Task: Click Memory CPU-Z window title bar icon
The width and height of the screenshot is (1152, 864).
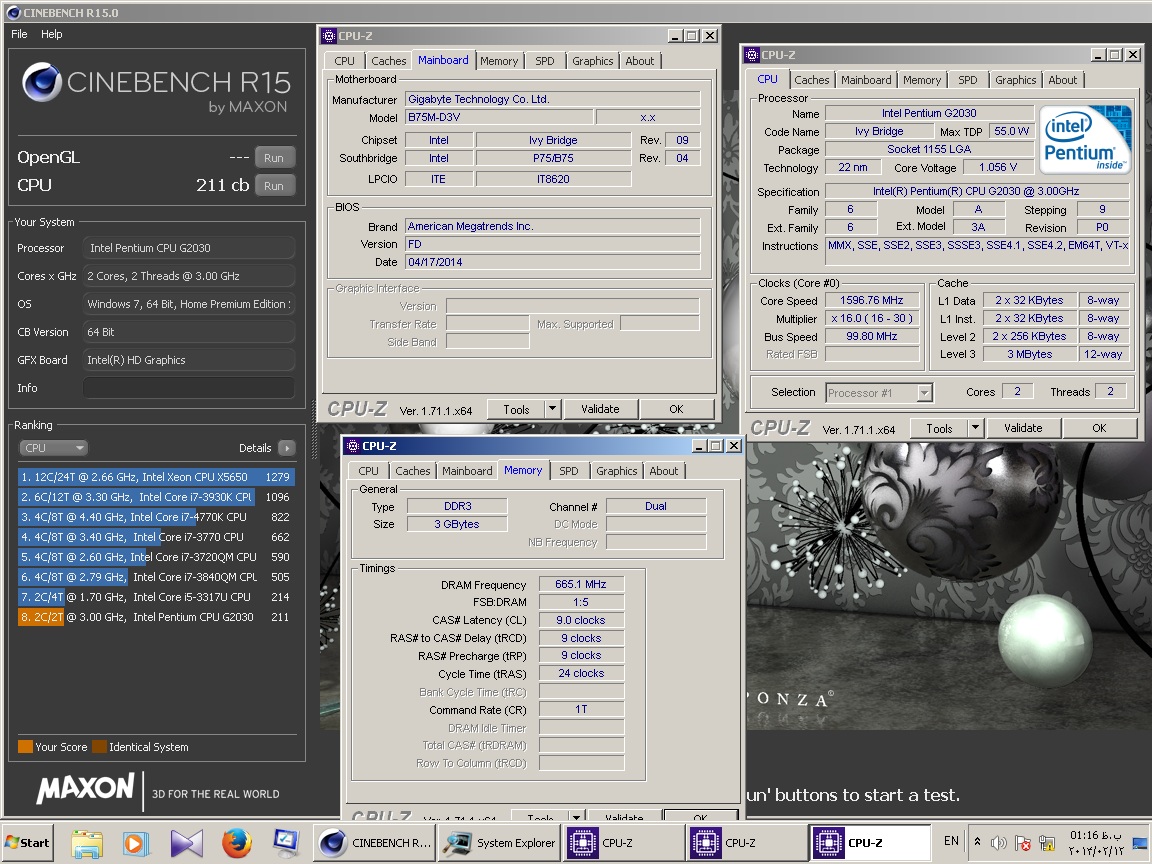Action: click(x=353, y=446)
